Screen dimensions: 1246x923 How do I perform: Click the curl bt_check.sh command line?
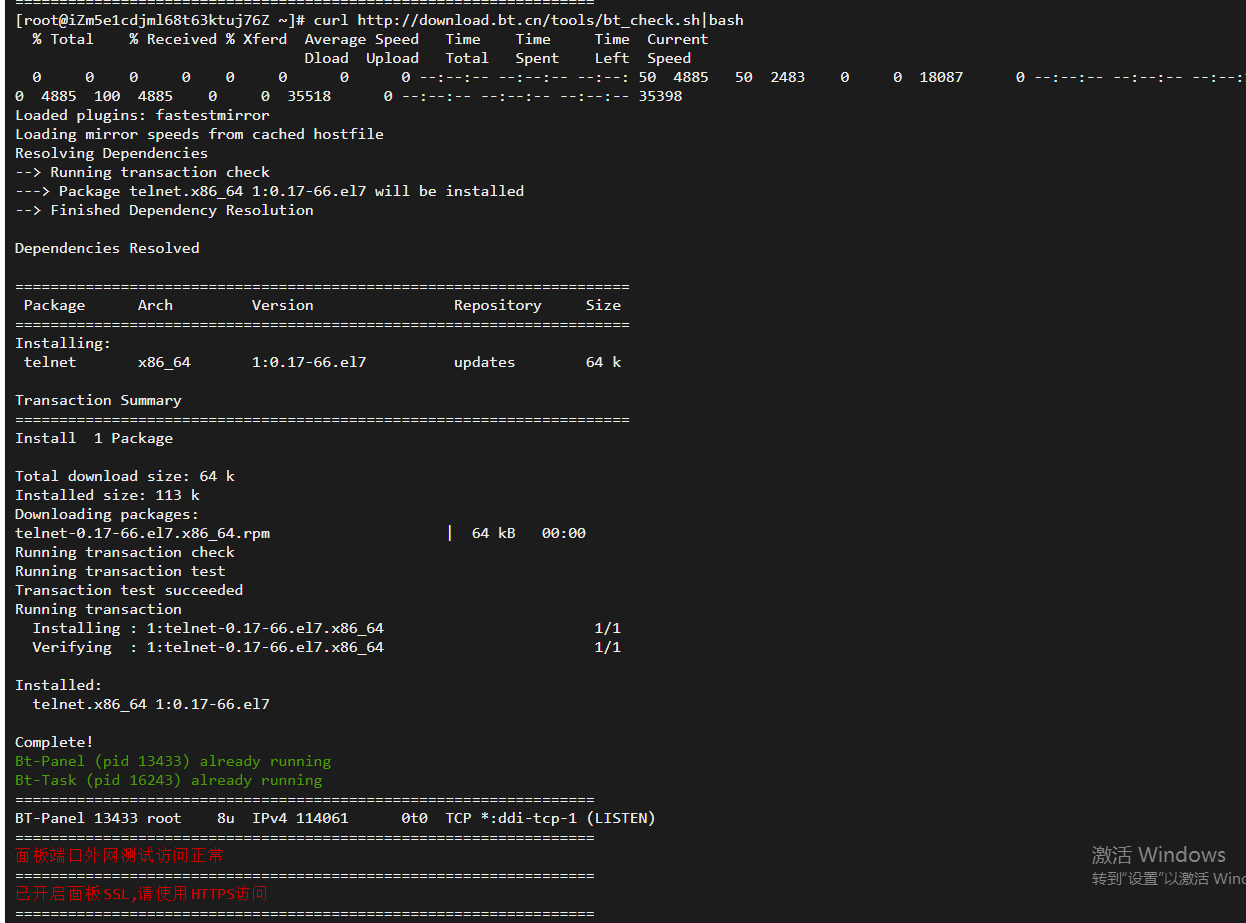379,20
